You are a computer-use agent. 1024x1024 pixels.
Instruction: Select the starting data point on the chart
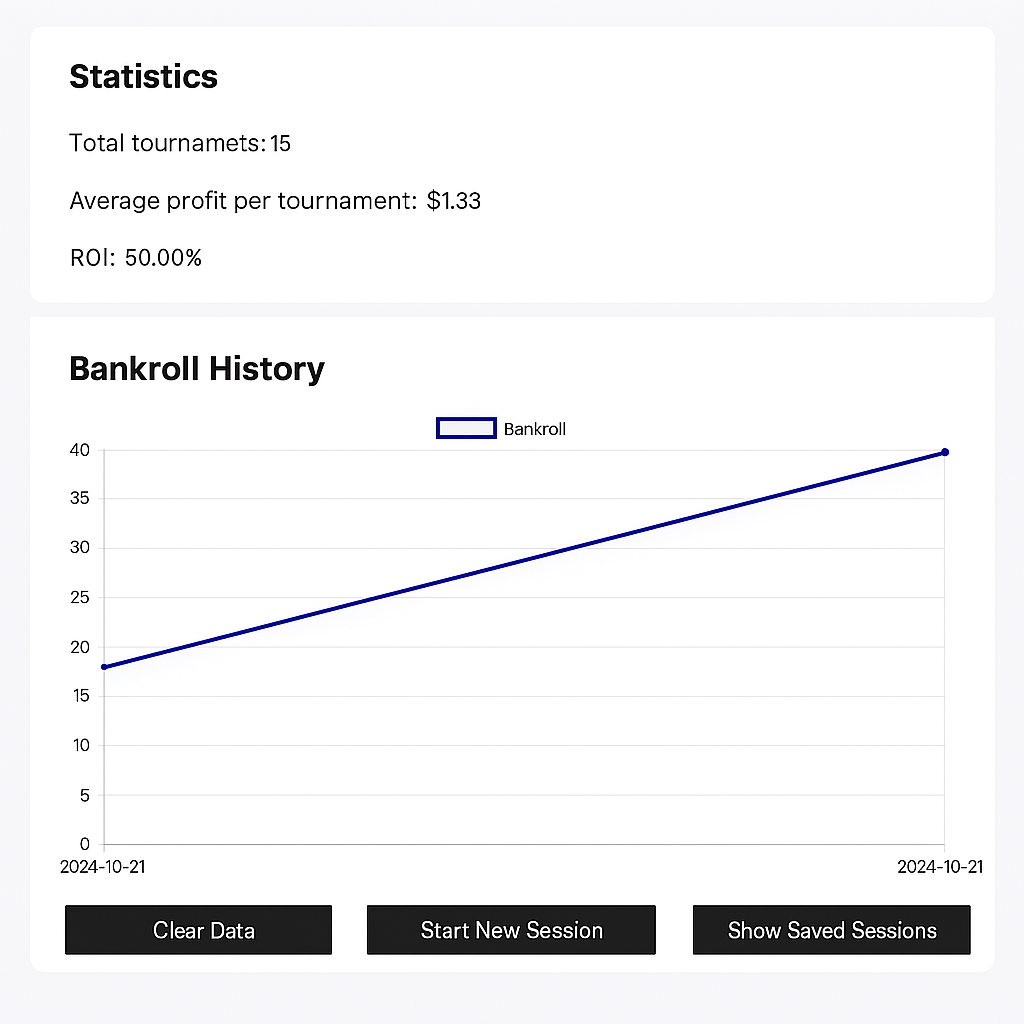(104, 667)
